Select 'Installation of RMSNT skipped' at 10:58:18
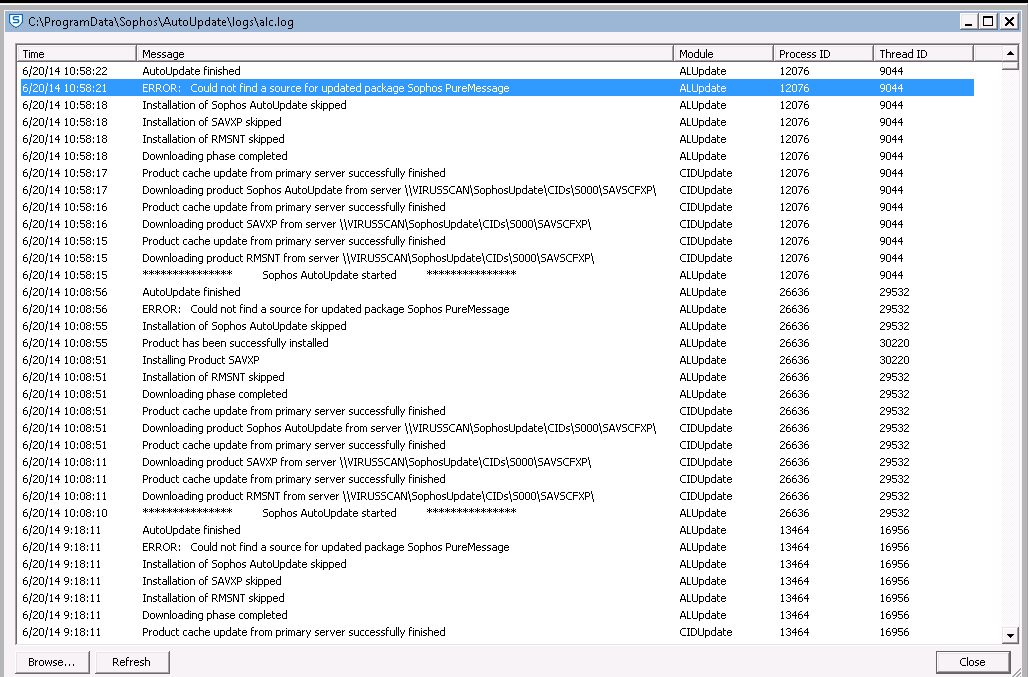Image resolution: width=1028 pixels, height=677 pixels. pyautogui.click(x=497, y=139)
